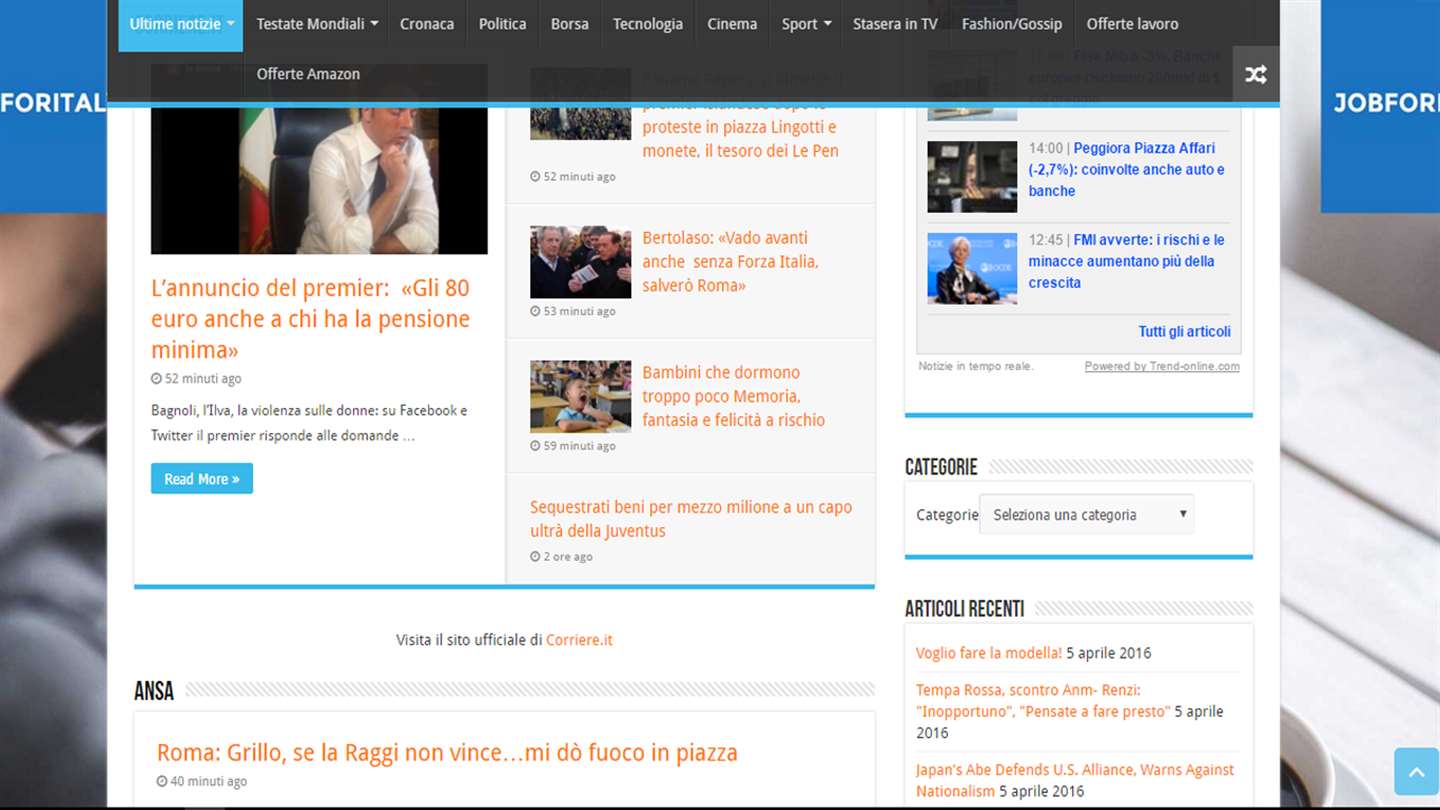Open the Bertolaso Vado avanti article
This screenshot has height=810, width=1440.
click(731, 262)
